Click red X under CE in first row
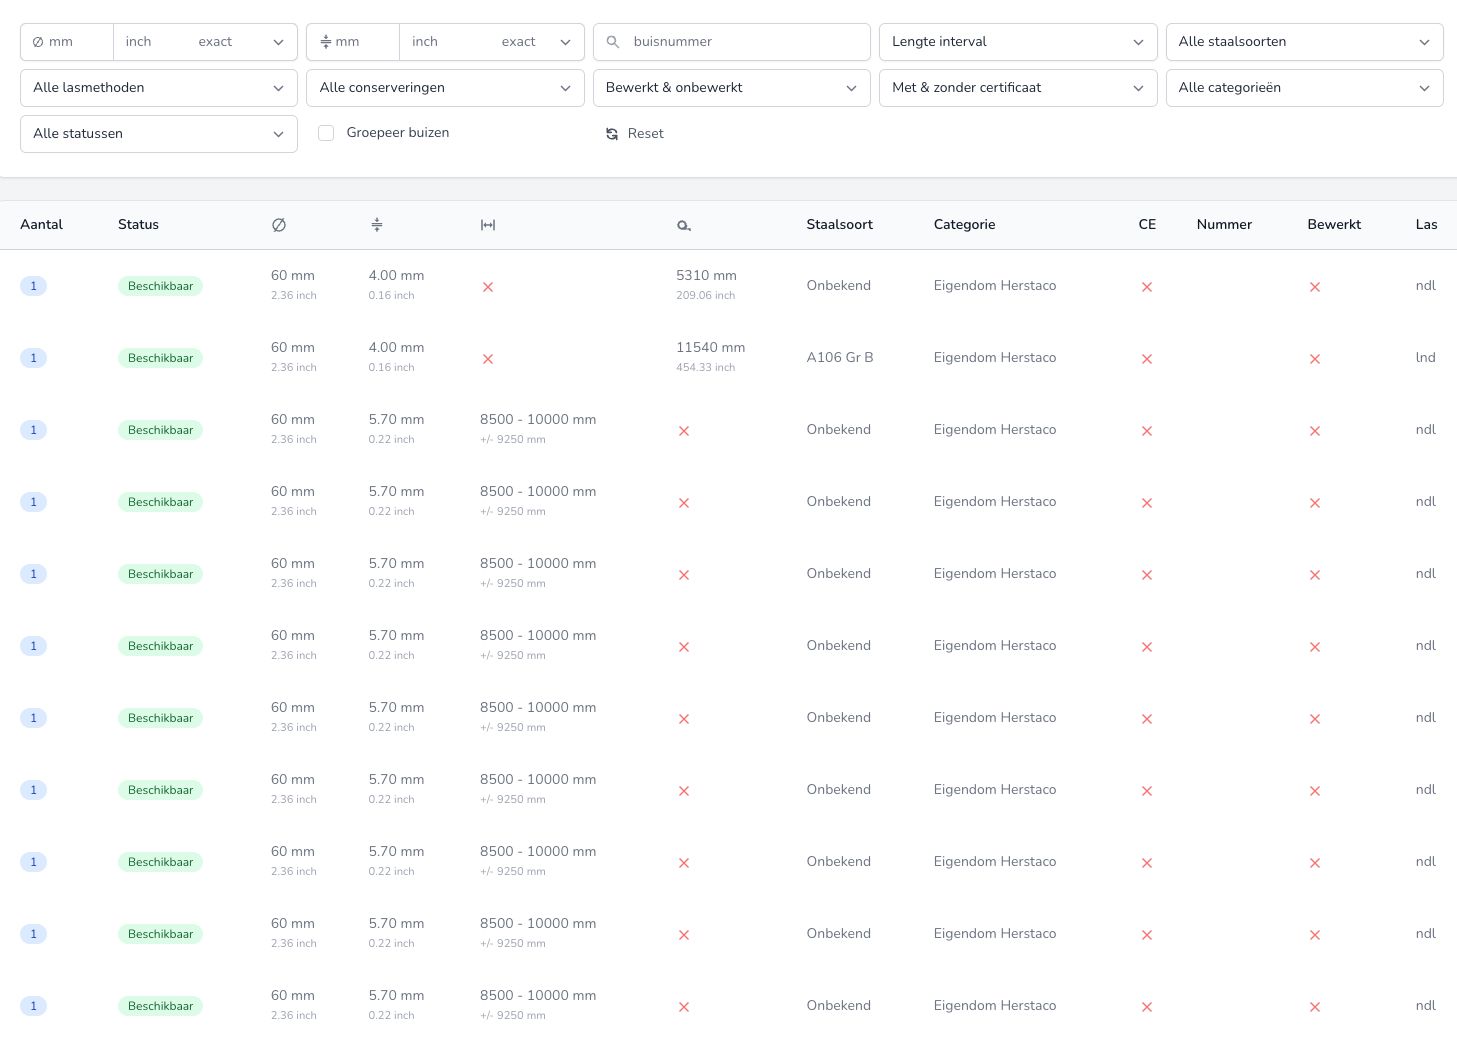This screenshot has width=1457, height=1037. (x=1147, y=287)
